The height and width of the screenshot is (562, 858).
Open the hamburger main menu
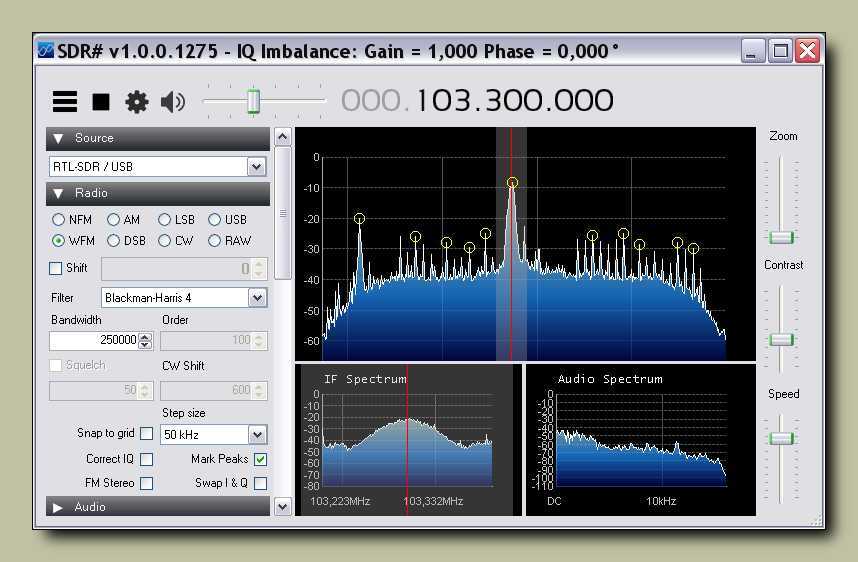(x=65, y=102)
